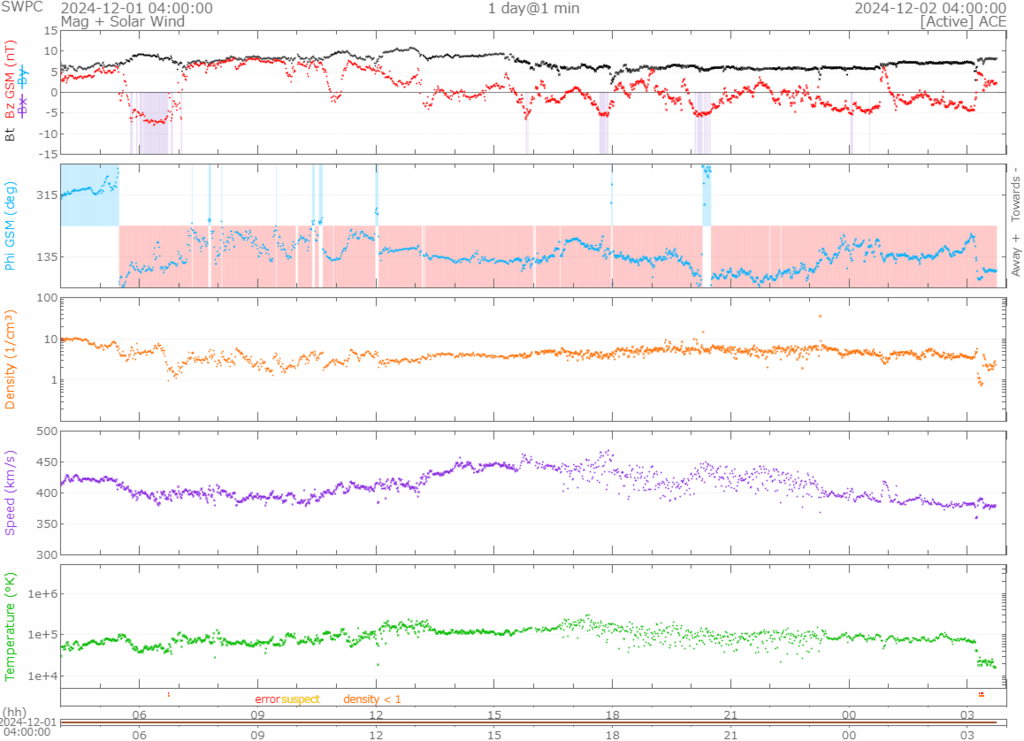Click the Towards - sector label
Screen dimensions: 1024x741
pyautogui.click(x=1016, y=195)
